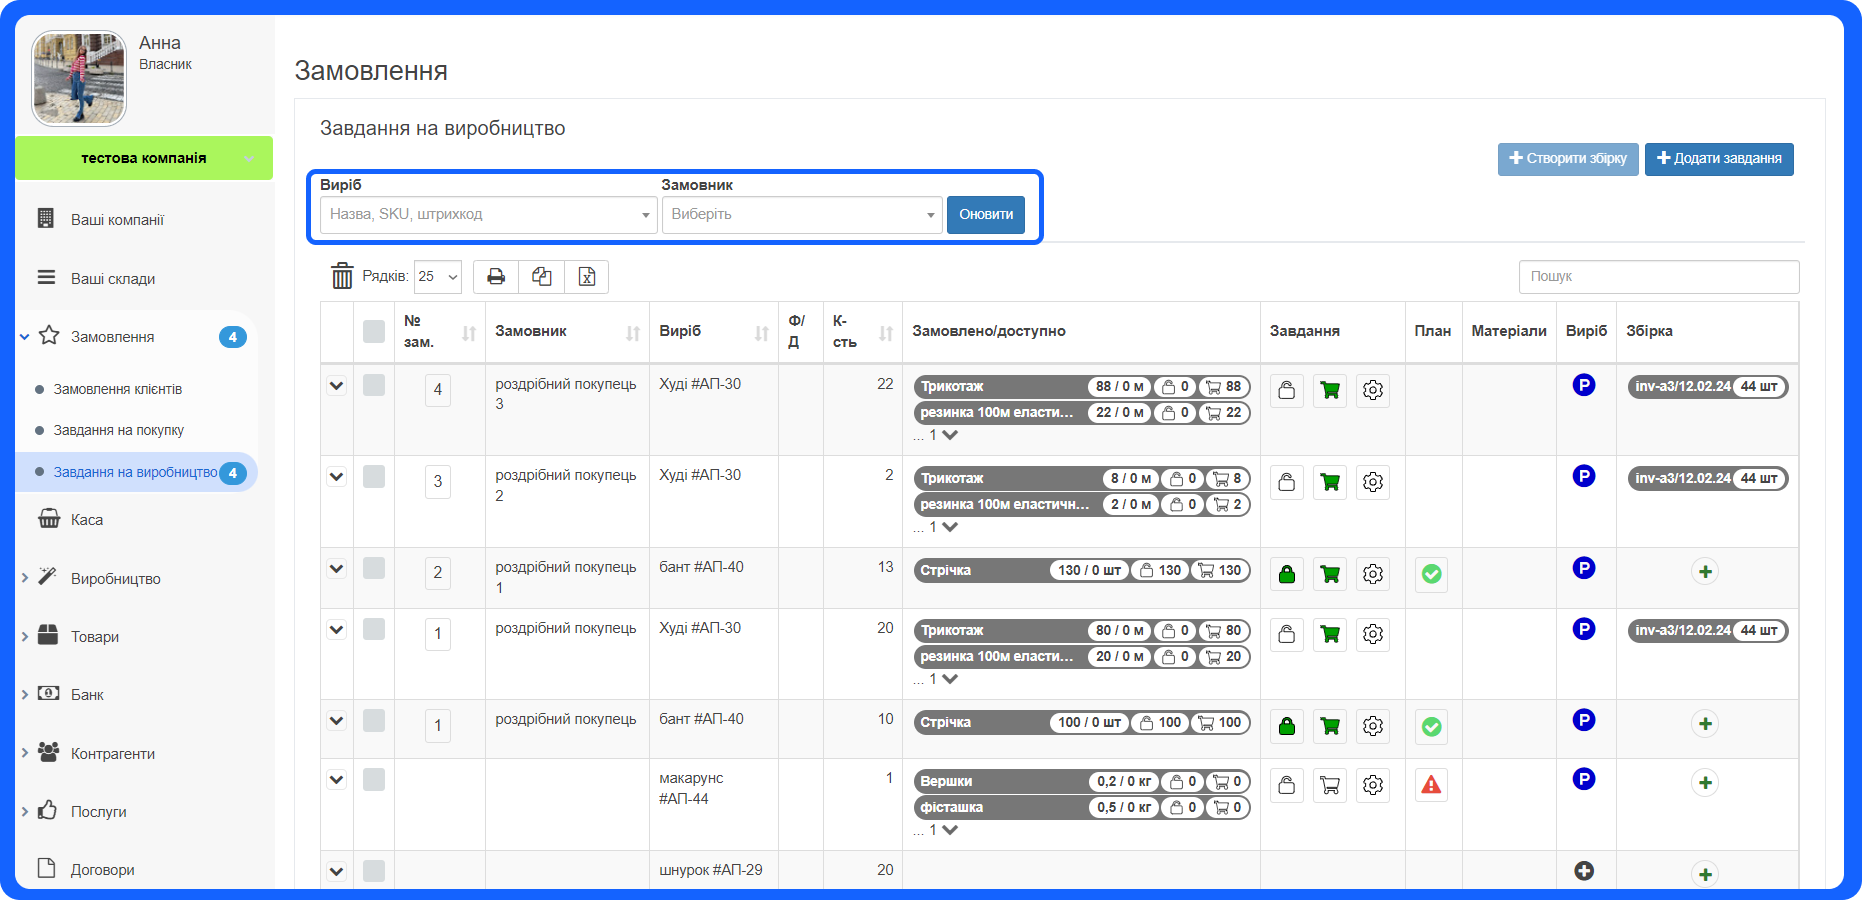
Task: Check the row checkbox for шнурок #АП-29
Action: [x=374, y=871]
